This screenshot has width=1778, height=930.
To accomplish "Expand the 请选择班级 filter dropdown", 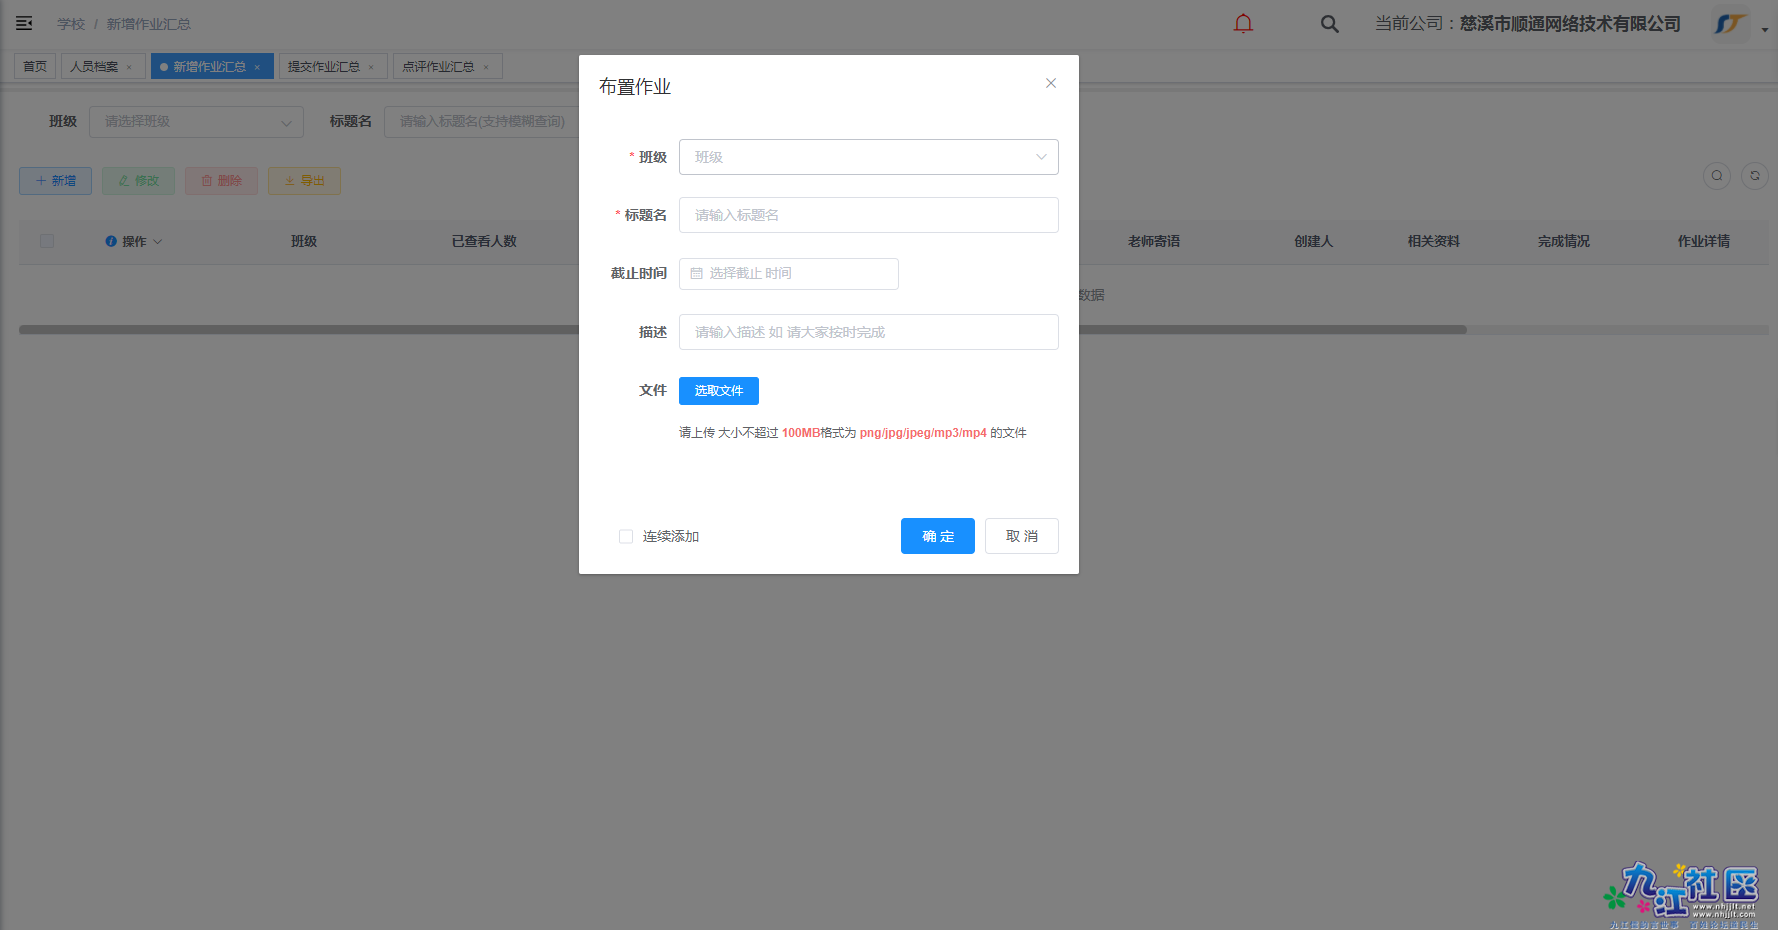I will [197, 122].
